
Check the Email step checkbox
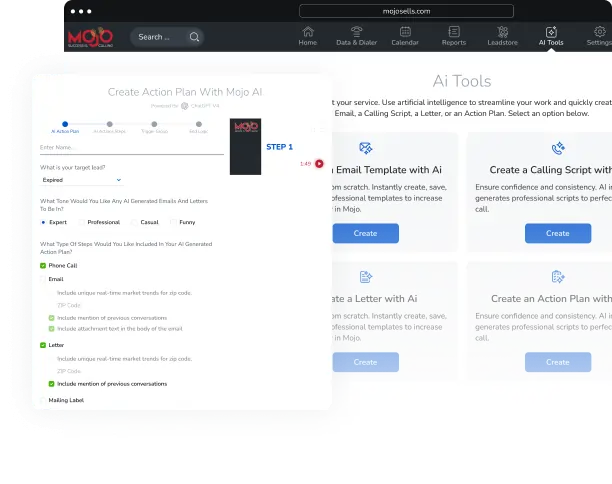click(43, 279)
